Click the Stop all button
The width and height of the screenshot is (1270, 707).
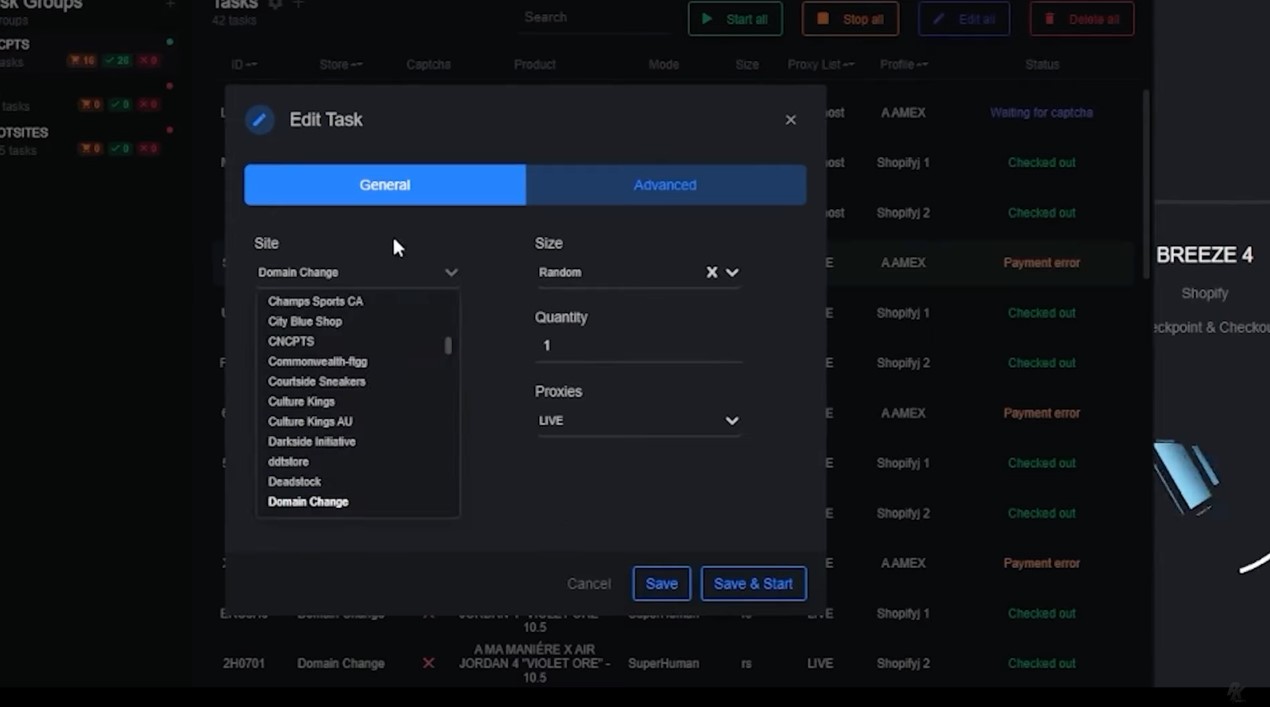click(850, 19)
